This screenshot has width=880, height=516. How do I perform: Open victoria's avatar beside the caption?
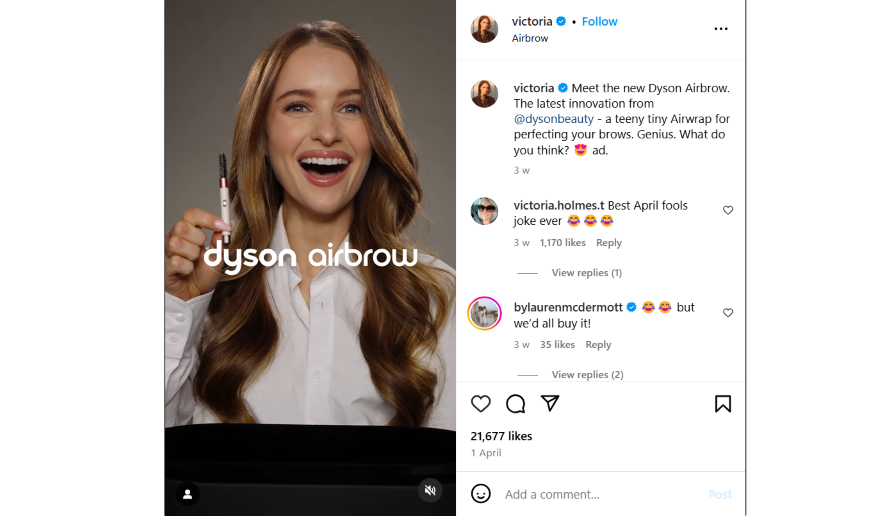(484, 93)
